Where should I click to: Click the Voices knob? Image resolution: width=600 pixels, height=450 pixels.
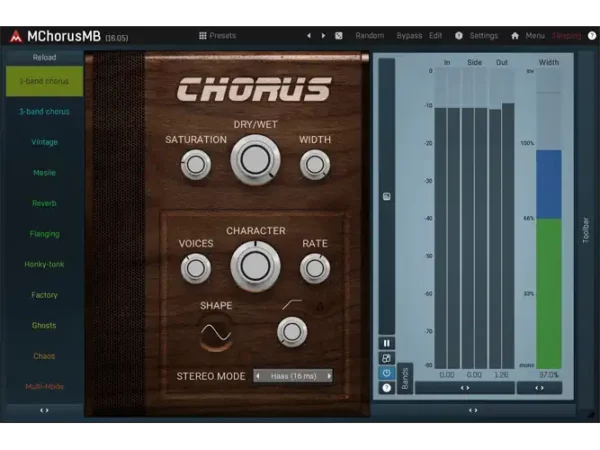[x=196, y=269]
